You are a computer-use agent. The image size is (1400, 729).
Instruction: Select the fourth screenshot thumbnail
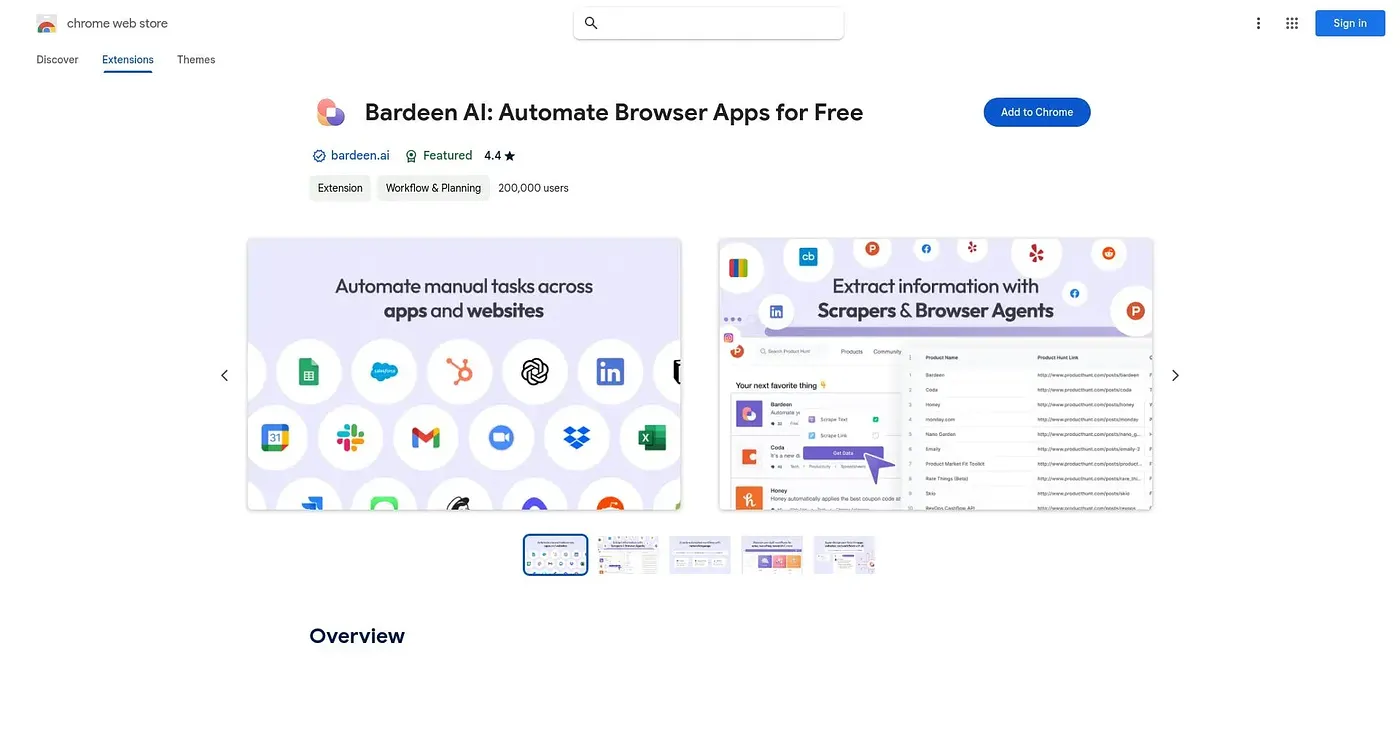(772, 555)
